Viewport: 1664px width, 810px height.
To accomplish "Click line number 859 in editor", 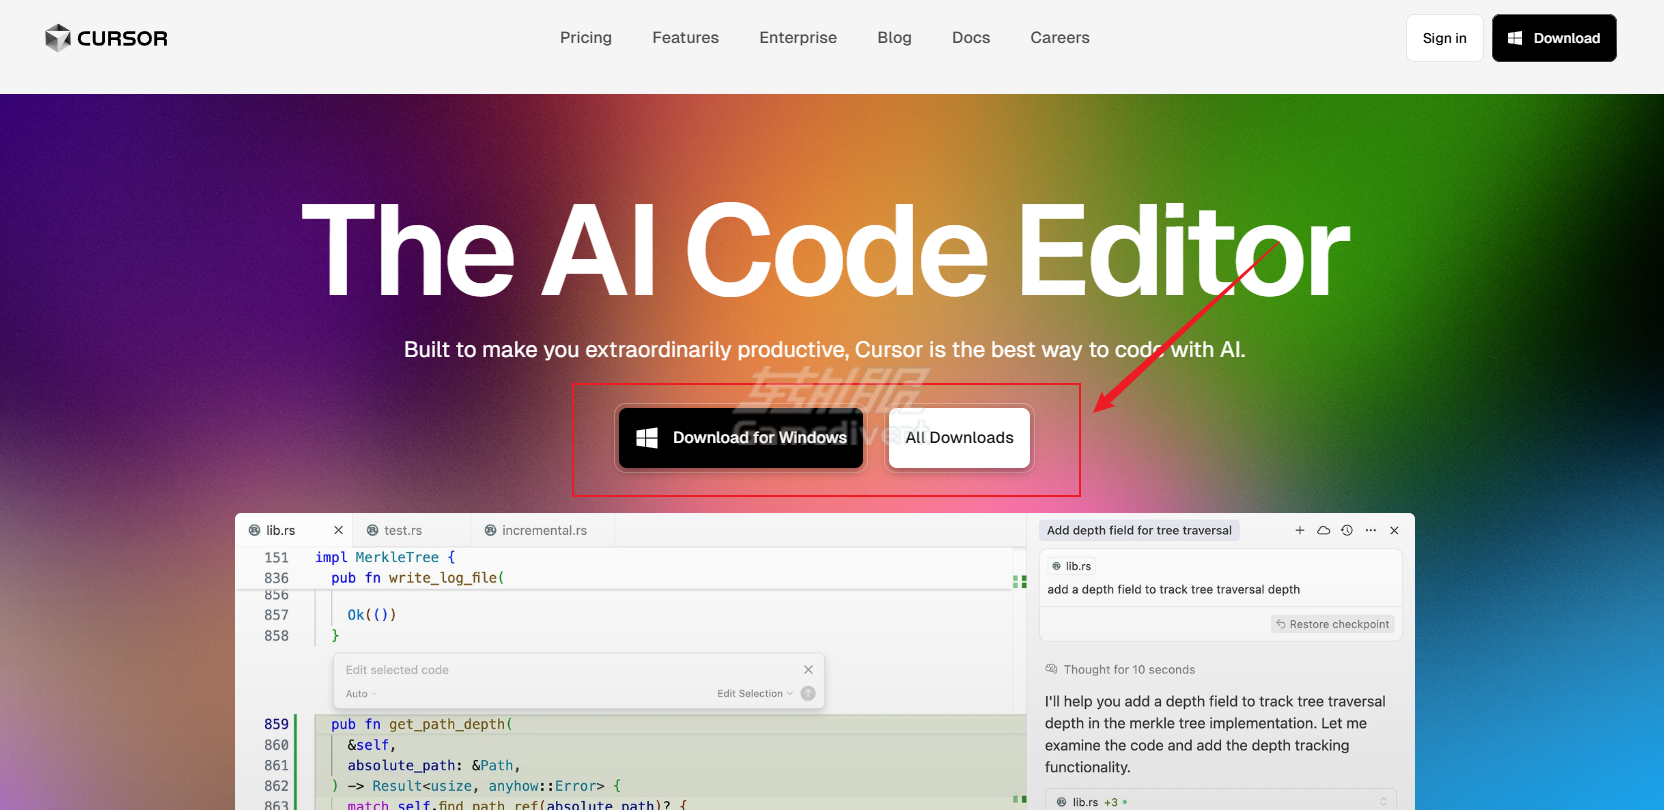I will pos(276,724).
